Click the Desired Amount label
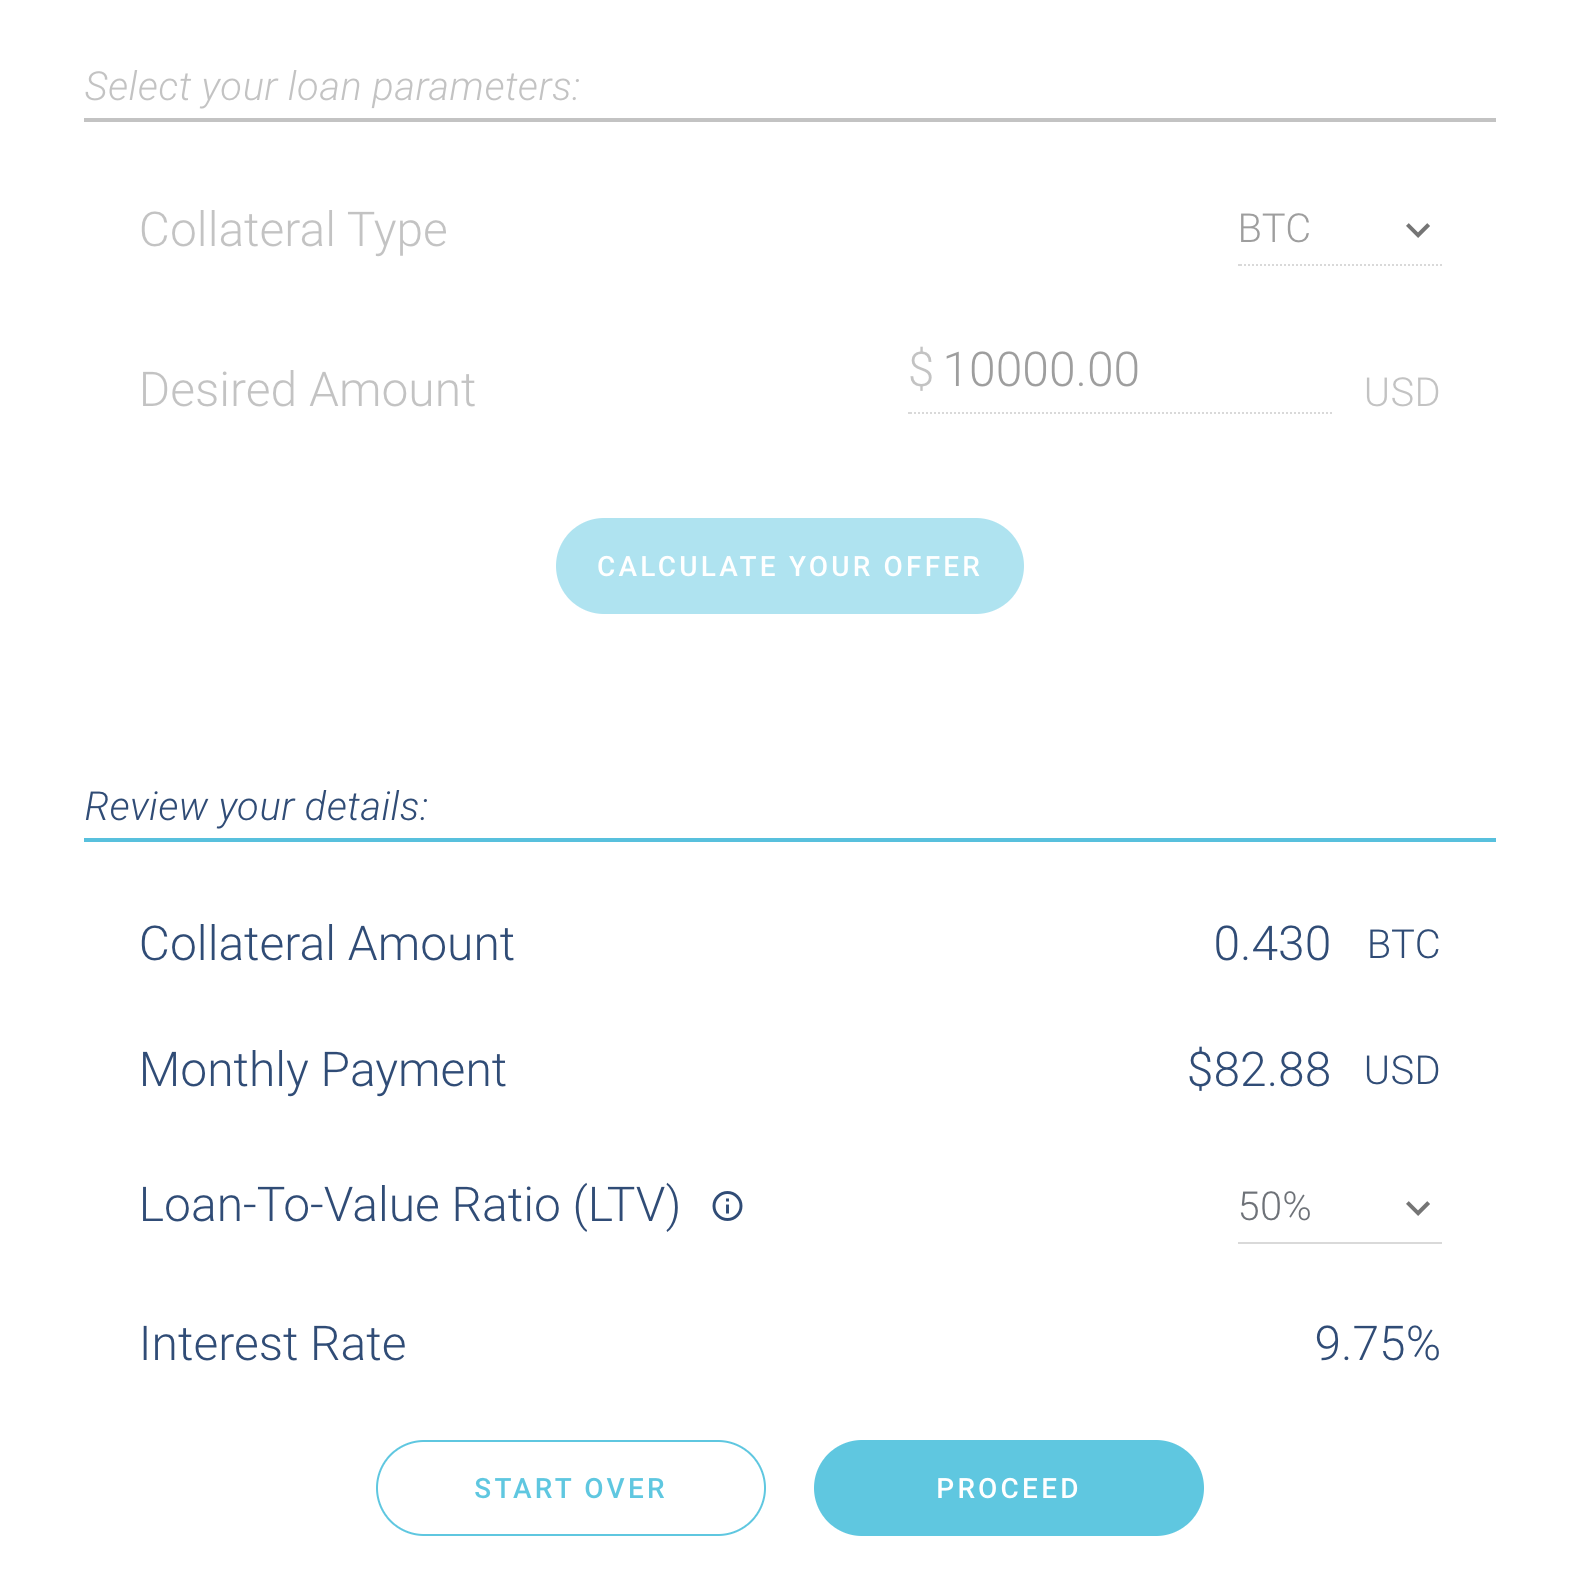 pyautogui.click(x=307, y=390)
